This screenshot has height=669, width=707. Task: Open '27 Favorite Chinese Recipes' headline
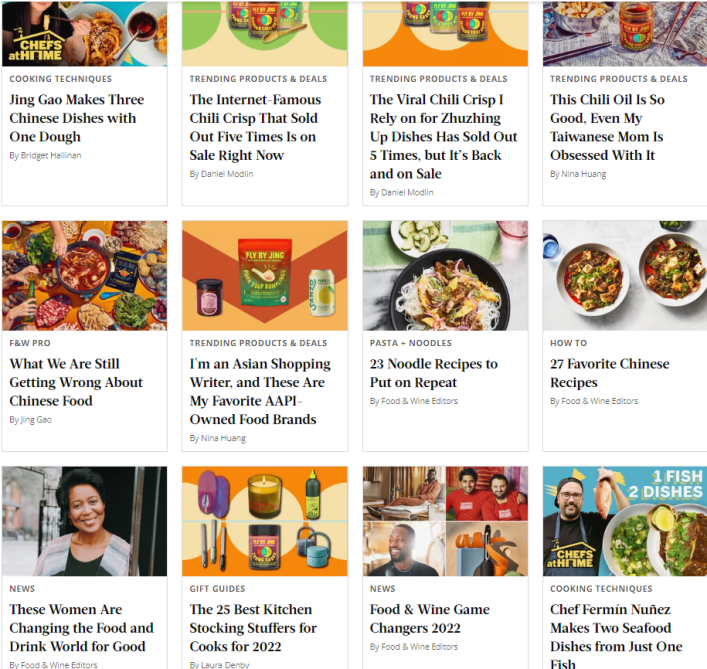610,373
